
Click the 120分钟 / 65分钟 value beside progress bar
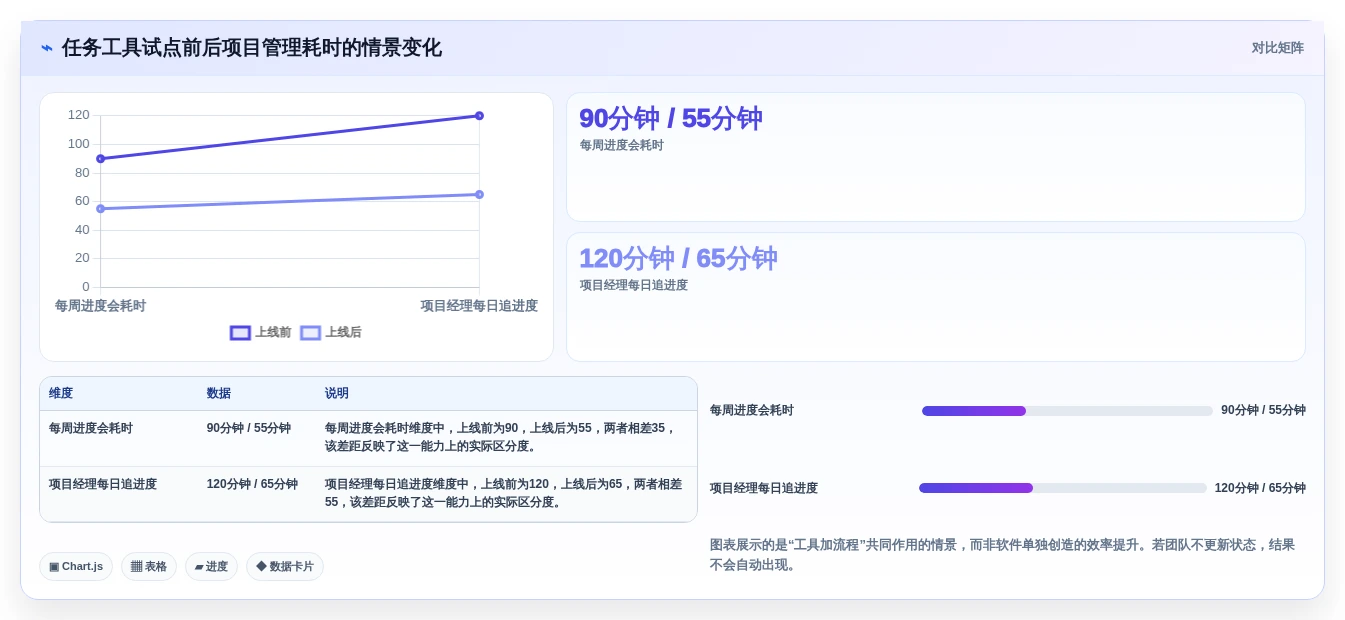[1260, 488]
